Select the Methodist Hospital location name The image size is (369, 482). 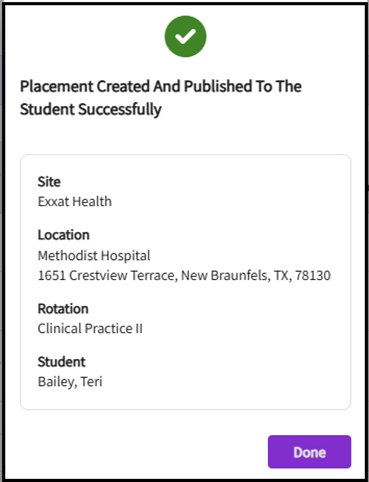click(x=94, y=256)
